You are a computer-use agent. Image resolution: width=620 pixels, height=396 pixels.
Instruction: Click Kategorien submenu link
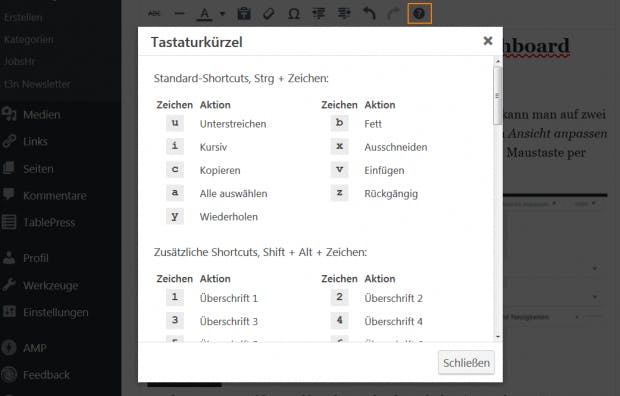(x=28, y=40)
